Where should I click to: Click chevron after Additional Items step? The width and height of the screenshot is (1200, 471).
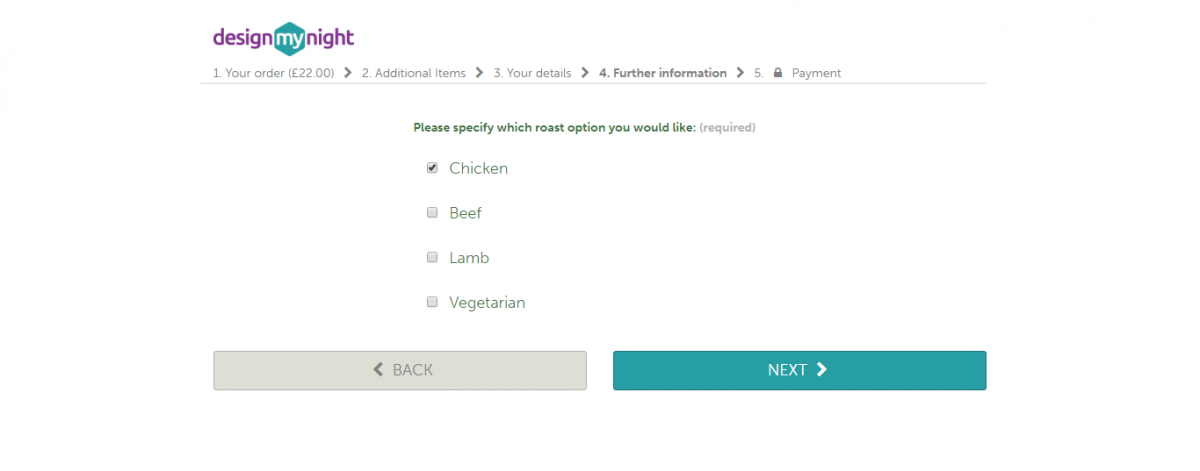click(x=479, y=73)
